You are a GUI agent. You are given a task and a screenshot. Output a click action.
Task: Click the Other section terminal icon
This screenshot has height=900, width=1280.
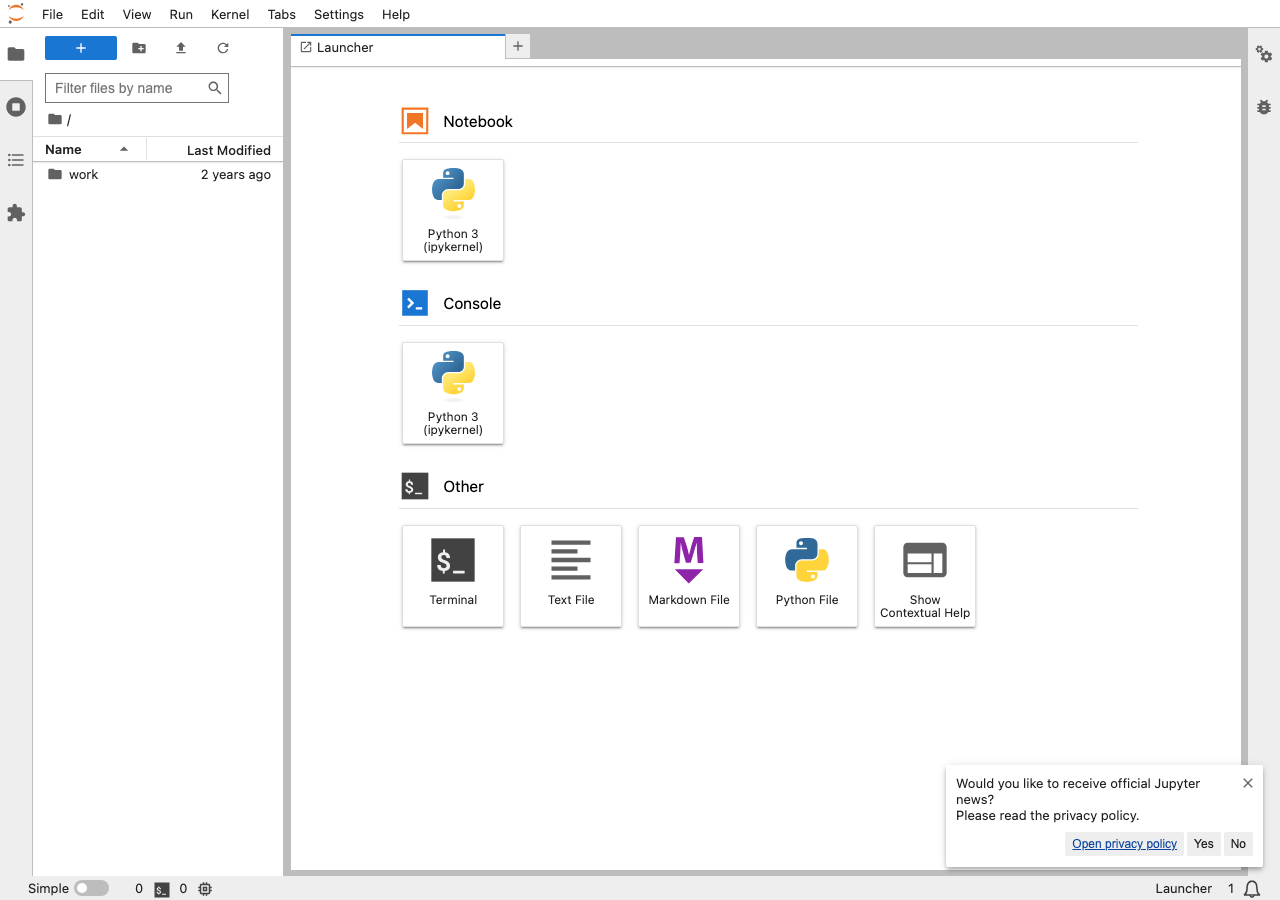[x=415, y=486]
